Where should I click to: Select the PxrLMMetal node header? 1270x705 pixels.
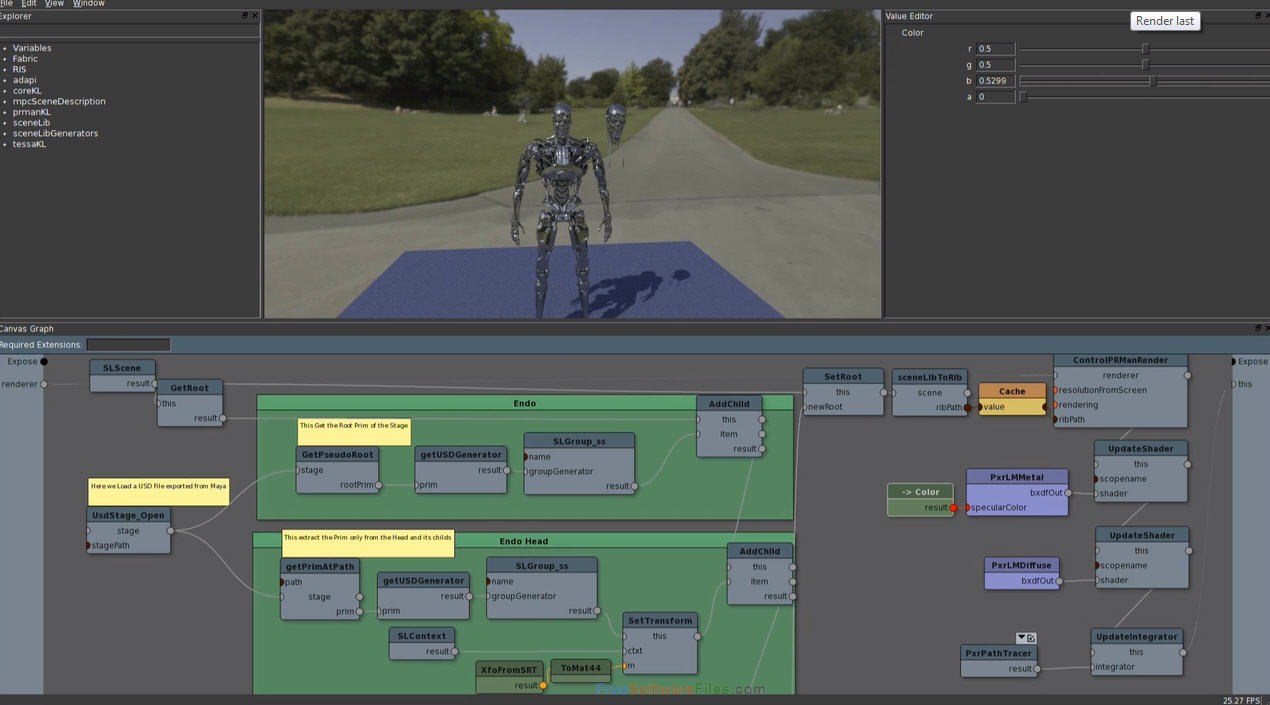(x=1017, y=477)
